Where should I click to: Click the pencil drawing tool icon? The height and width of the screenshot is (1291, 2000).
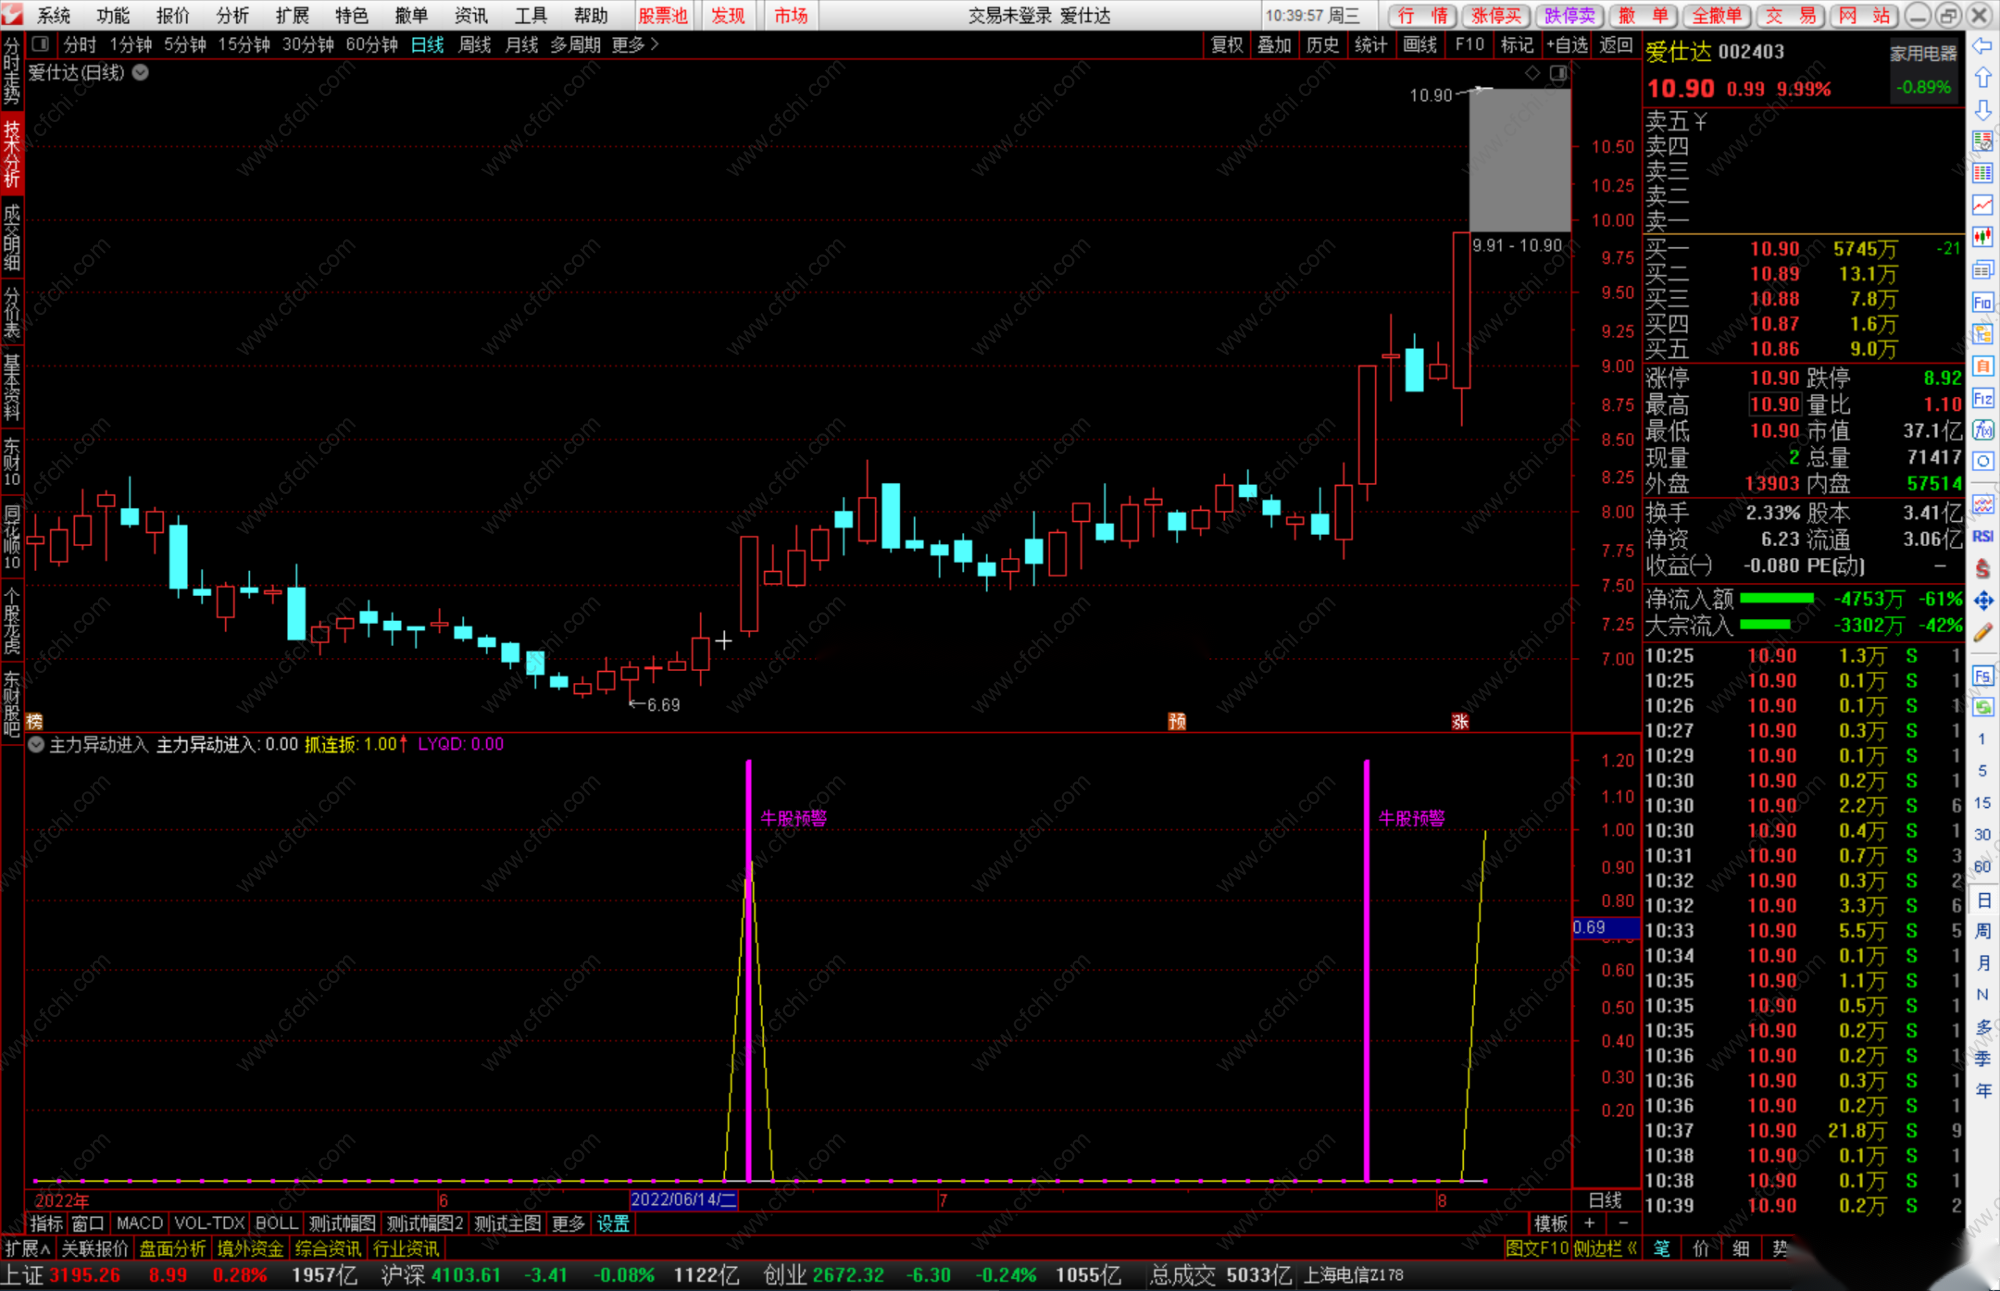coord(1983,633)
